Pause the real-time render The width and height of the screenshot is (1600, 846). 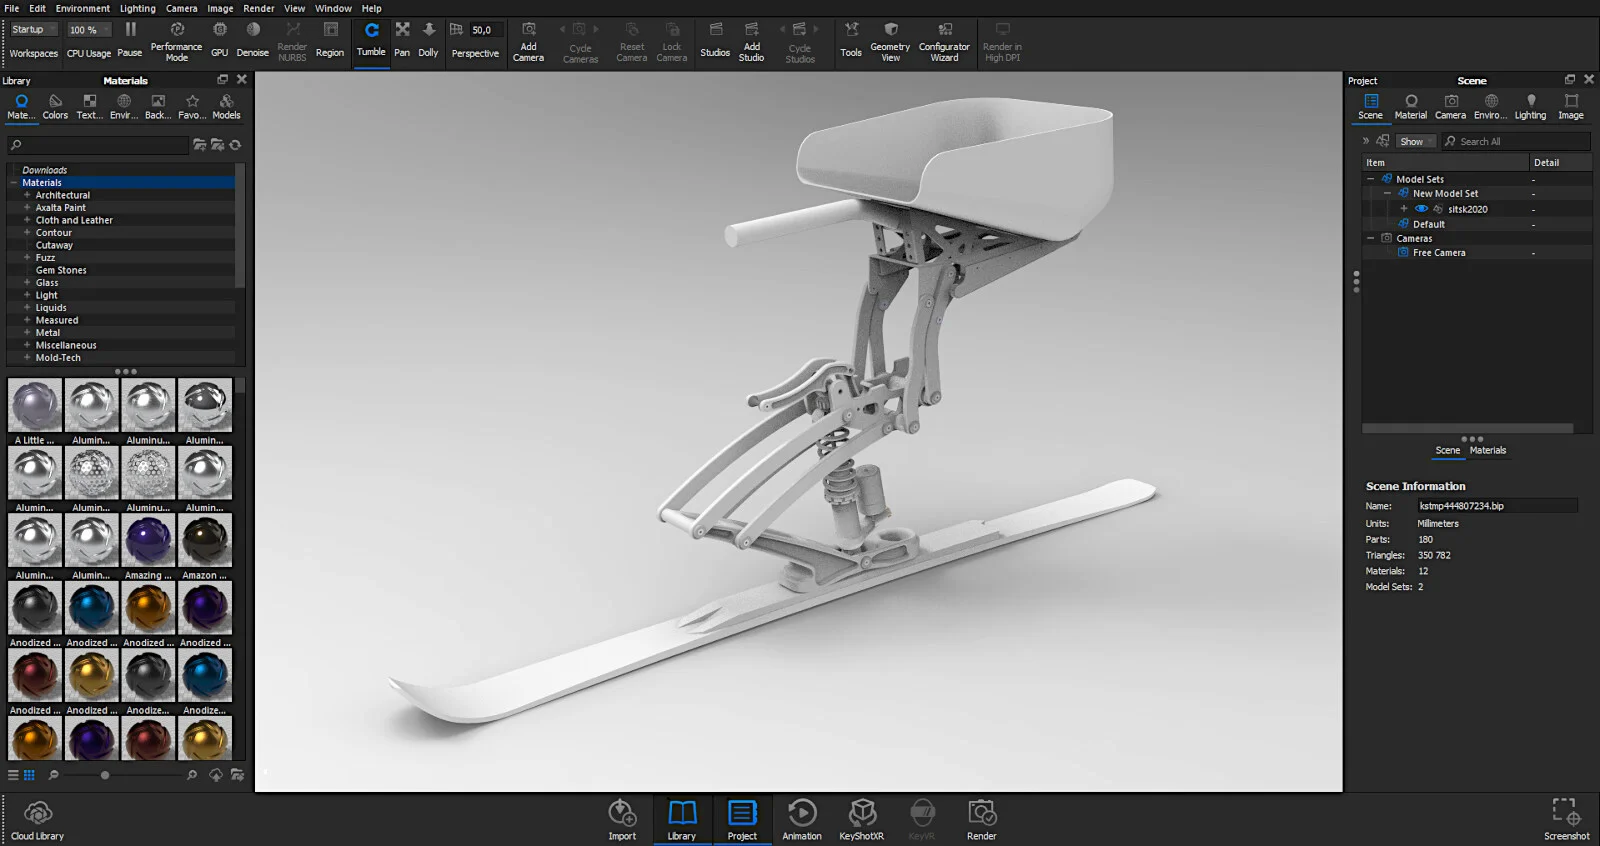[x=130, y=40]
